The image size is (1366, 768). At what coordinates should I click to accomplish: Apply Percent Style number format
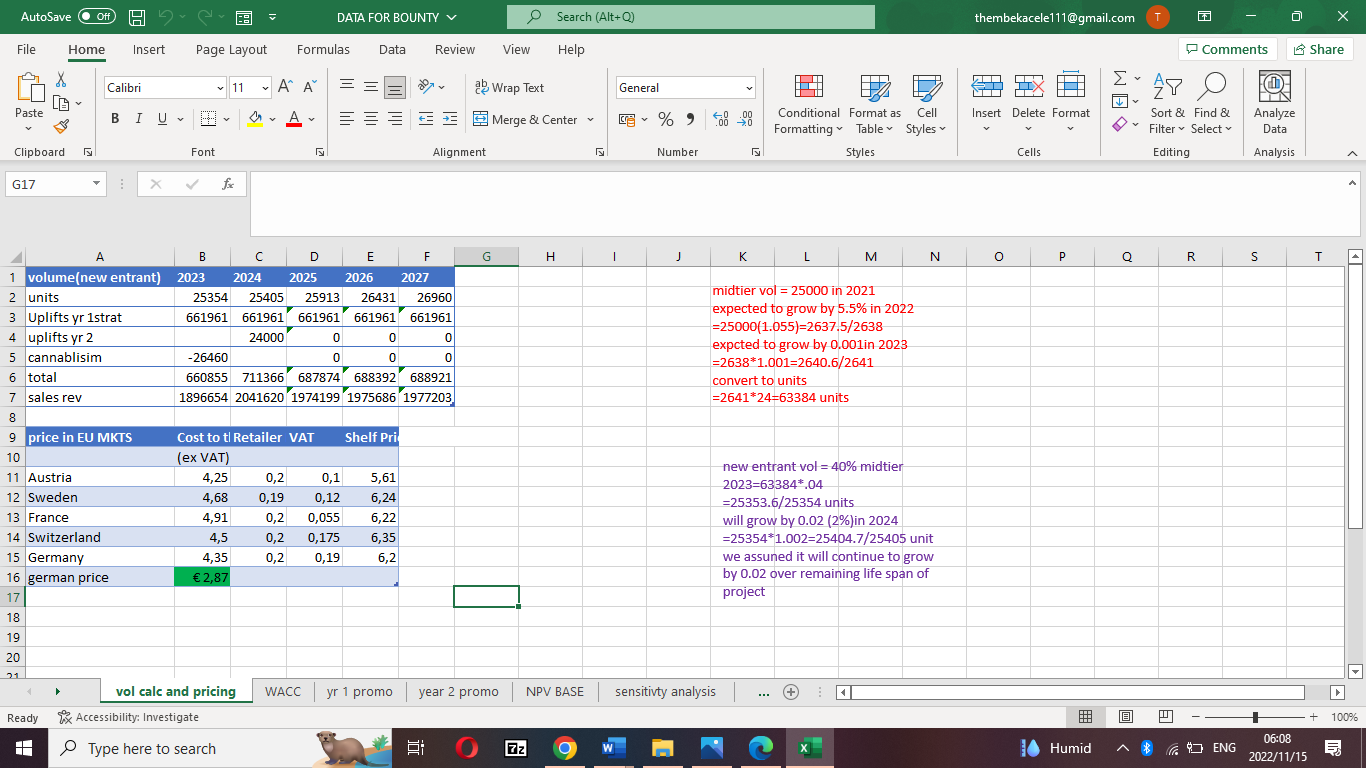coord(666,120)
